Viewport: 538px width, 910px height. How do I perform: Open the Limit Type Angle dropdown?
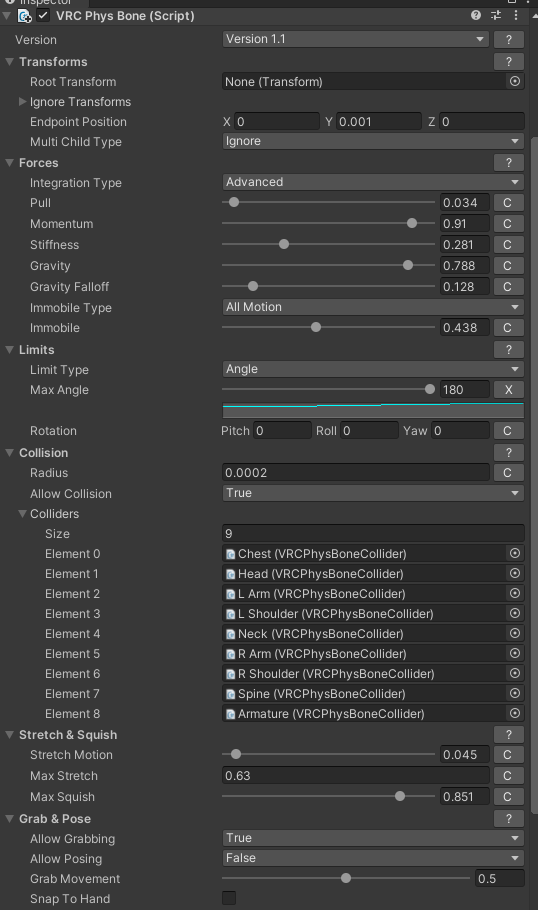click(x=373, y=369)
